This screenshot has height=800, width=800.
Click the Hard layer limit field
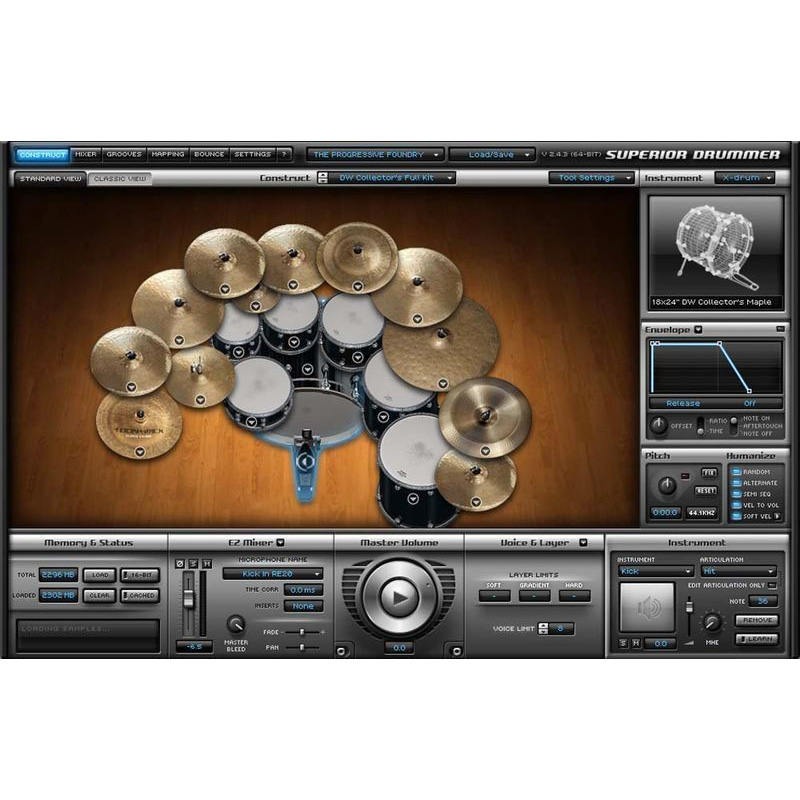pos(574,596)
